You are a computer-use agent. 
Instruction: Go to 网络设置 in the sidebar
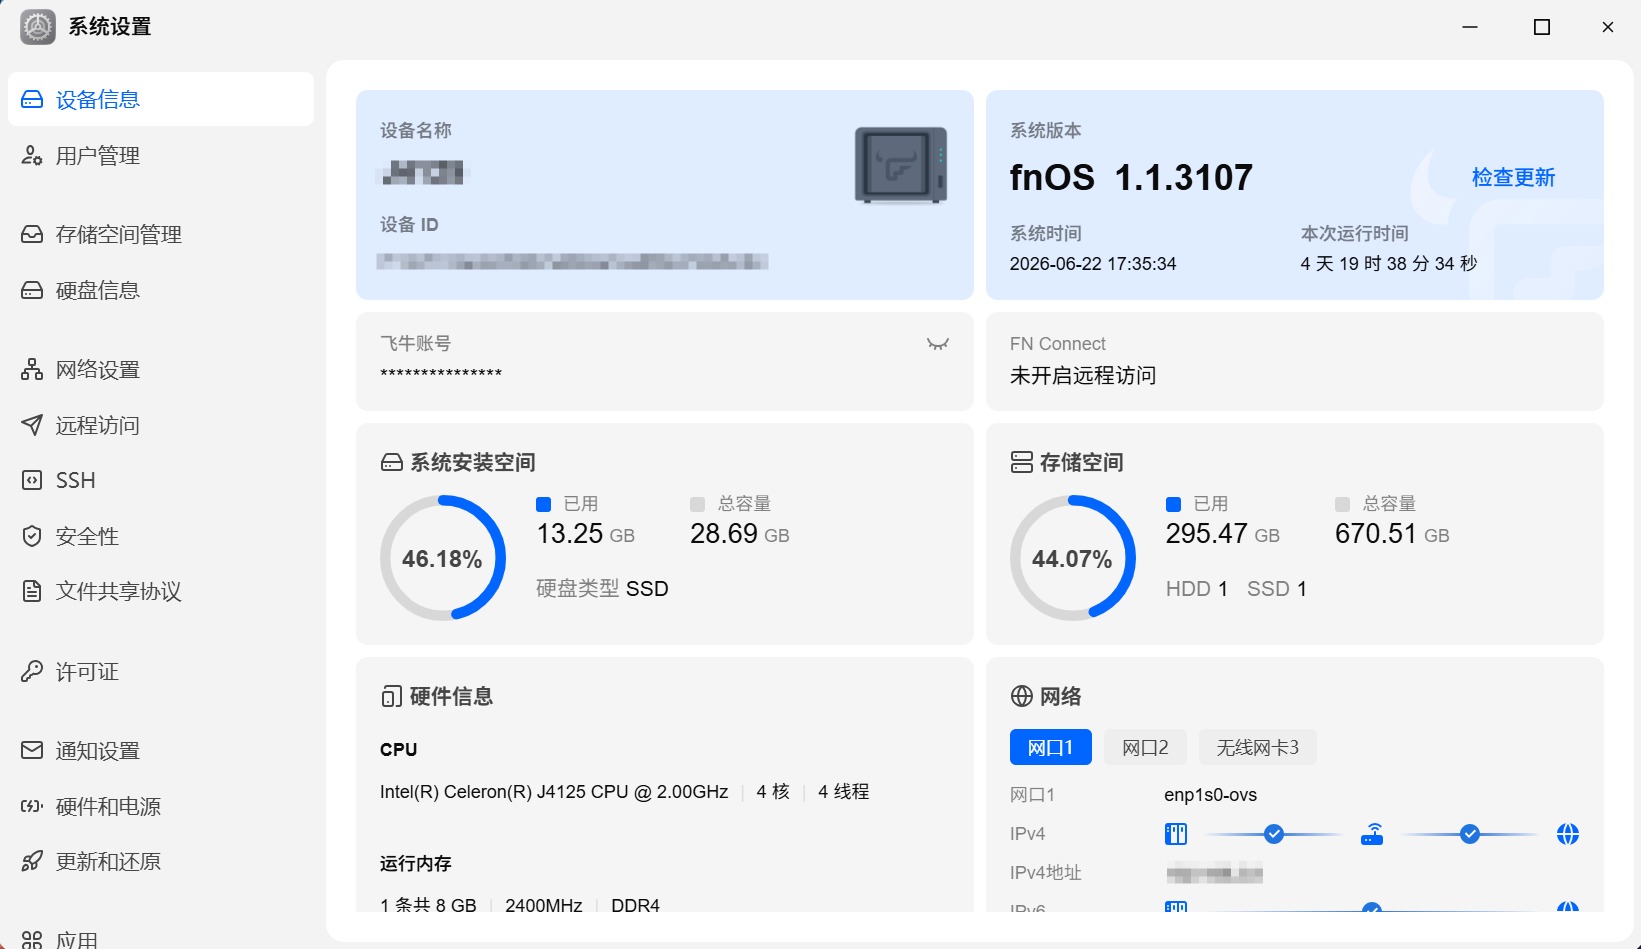point(160,370)
